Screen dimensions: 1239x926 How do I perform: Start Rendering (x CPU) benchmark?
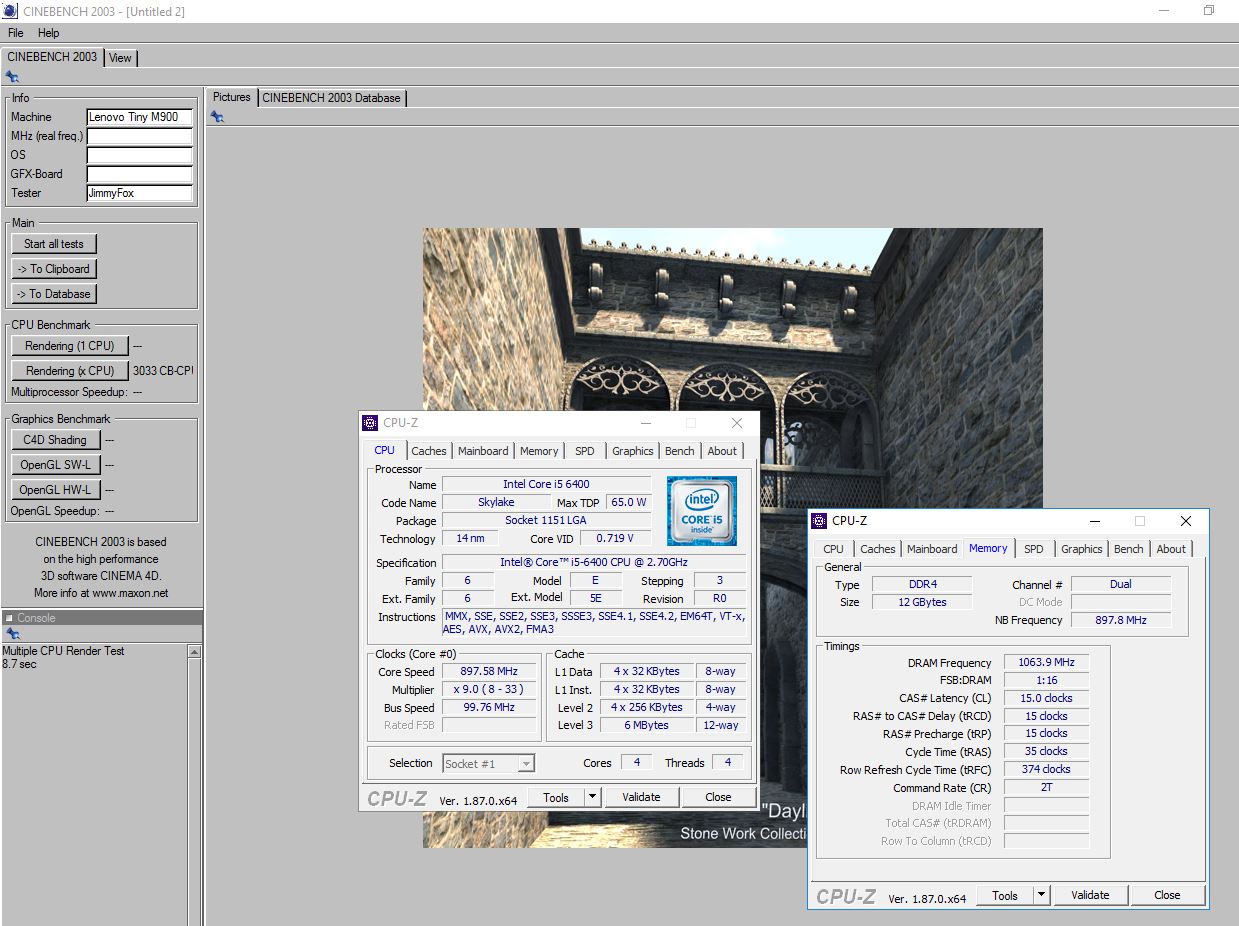pyautogui.click(x=70, y=371)
